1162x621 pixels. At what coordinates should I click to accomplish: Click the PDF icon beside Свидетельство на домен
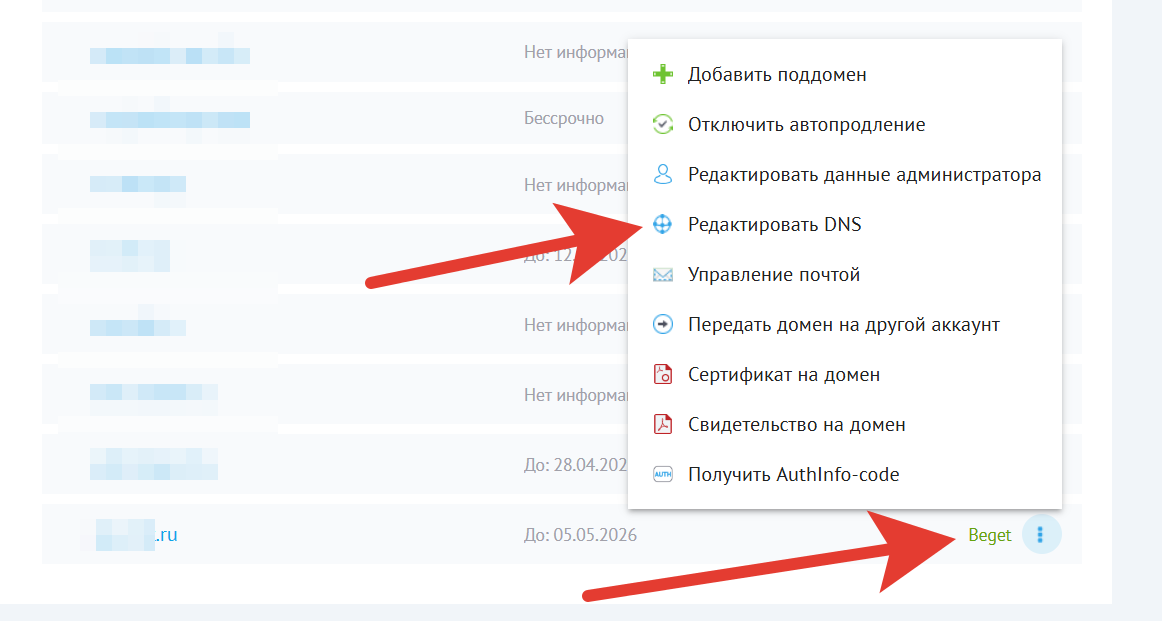tap(662, 425)
